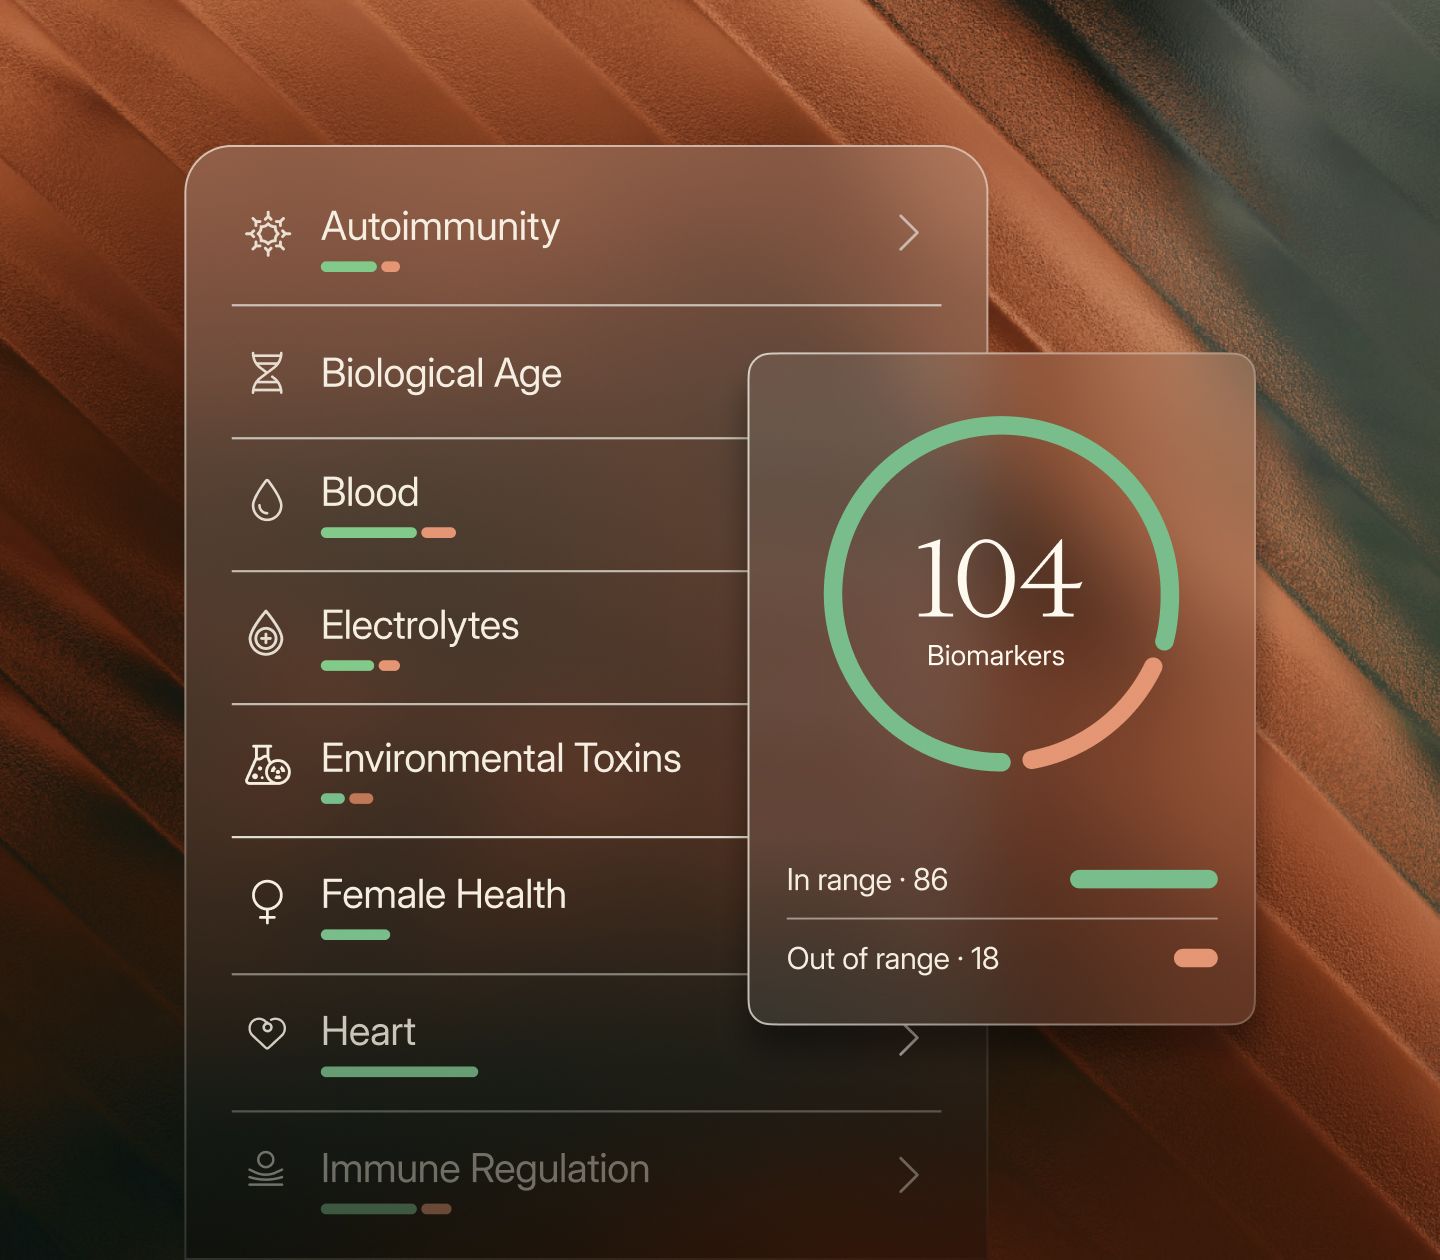The height and width of the screenshot is (1260, 1440).
Task: Click the Biomarkers label under 104
Action: (x=996, y=656)
